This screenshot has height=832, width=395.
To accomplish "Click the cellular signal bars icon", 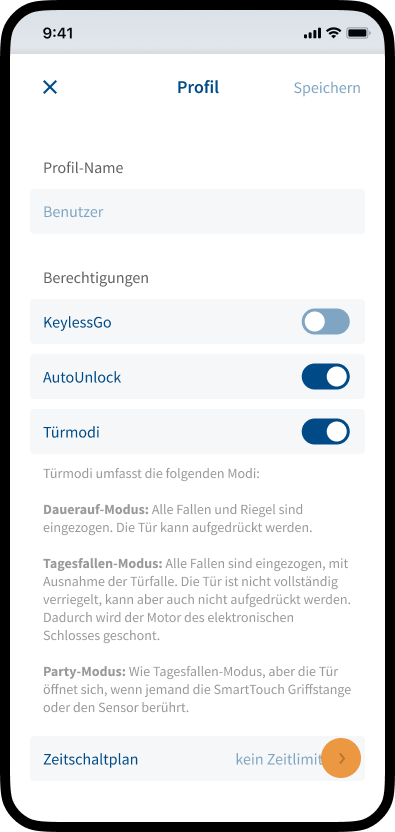I will click(x=313, y=33).
